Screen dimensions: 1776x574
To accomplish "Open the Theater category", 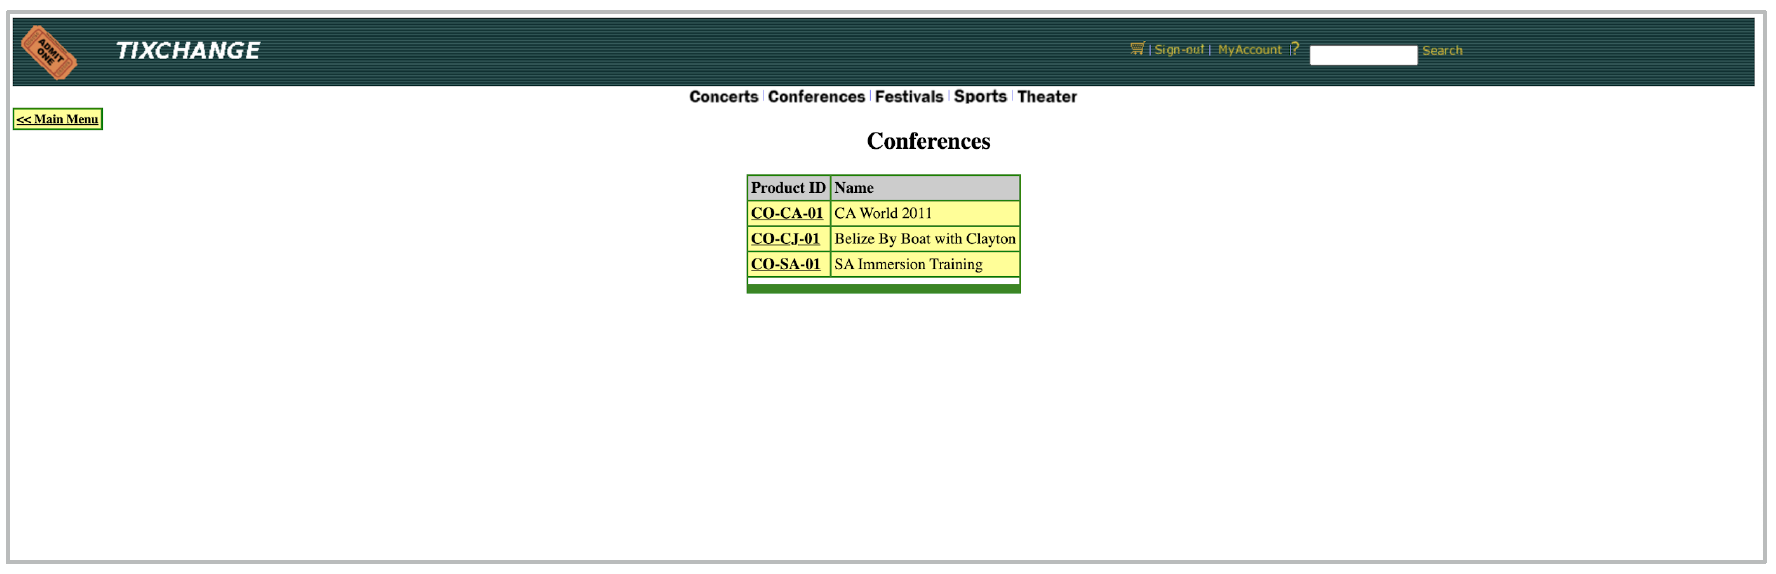I will (1047, 96).
